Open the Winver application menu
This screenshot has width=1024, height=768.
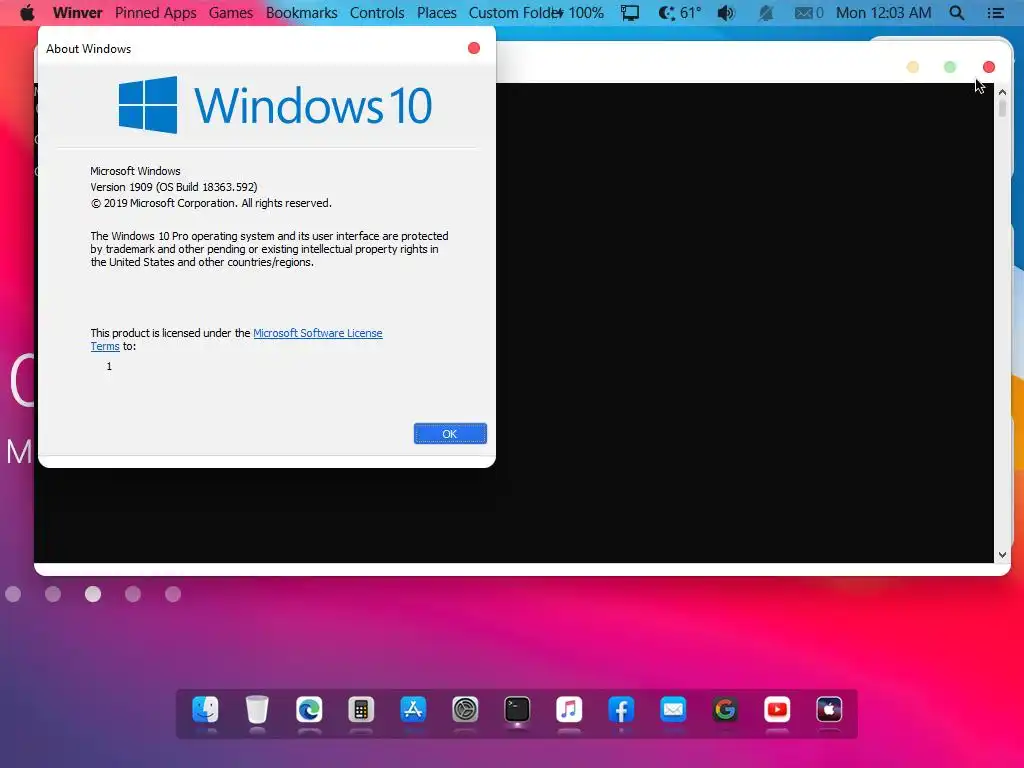pyautogui.click(x=77, y=12)
